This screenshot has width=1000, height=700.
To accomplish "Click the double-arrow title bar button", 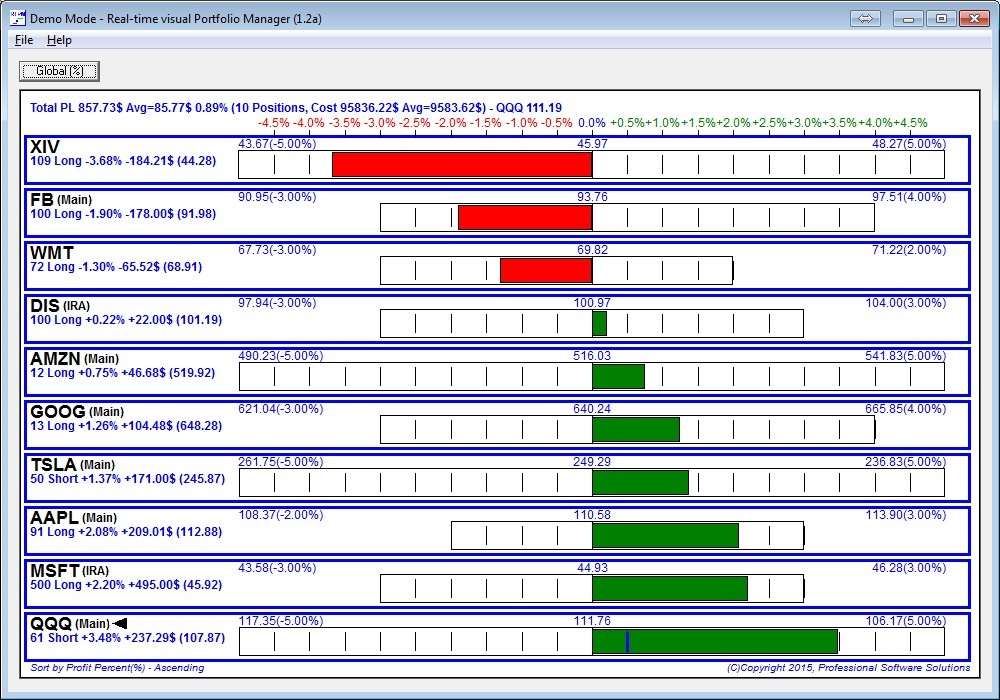I will (x=865, y=18).
